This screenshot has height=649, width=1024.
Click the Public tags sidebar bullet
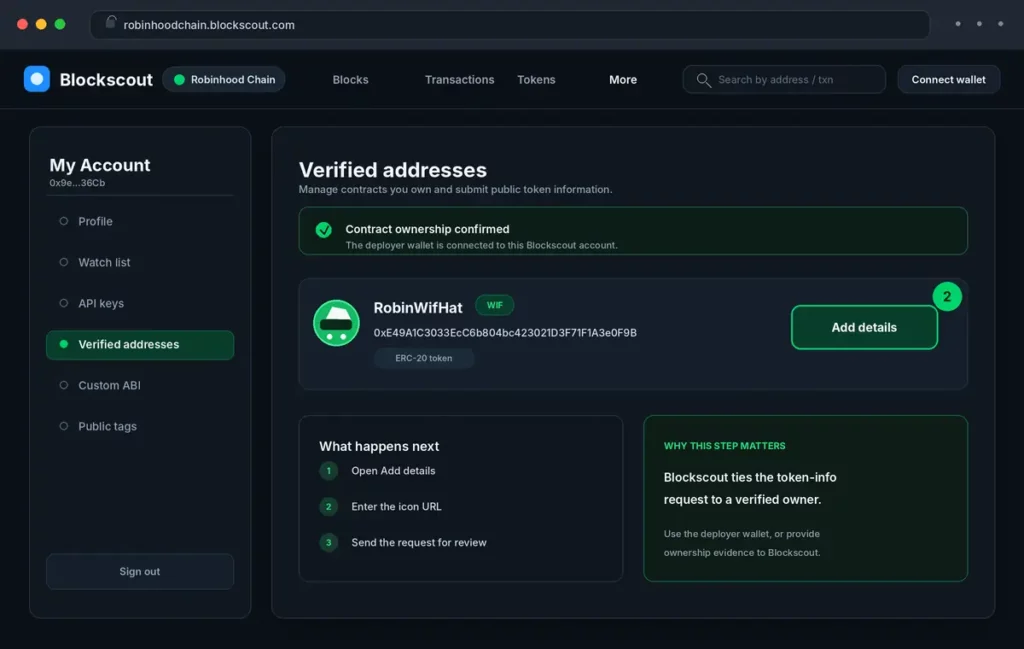[x=63, y=426]
